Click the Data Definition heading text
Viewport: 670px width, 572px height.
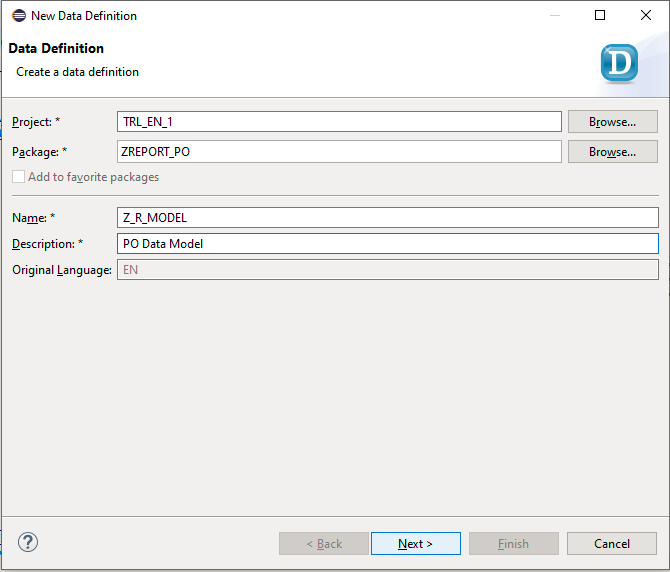coord(56,48)
